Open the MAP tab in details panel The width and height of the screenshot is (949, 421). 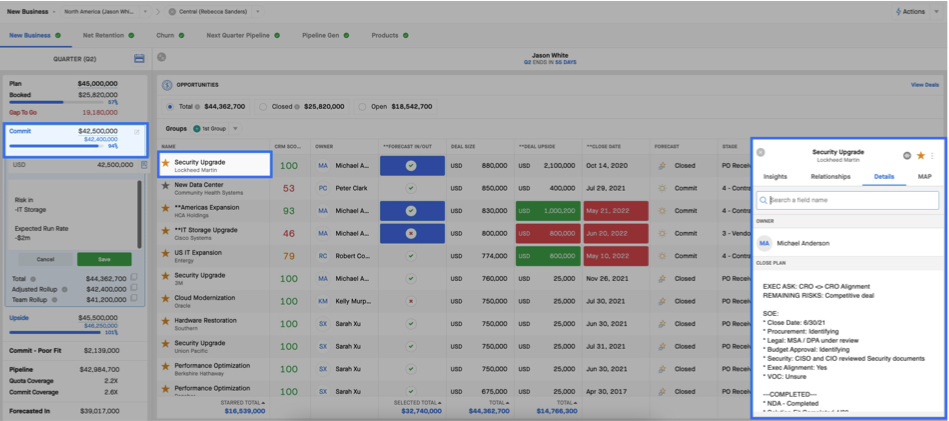(924, 177)
